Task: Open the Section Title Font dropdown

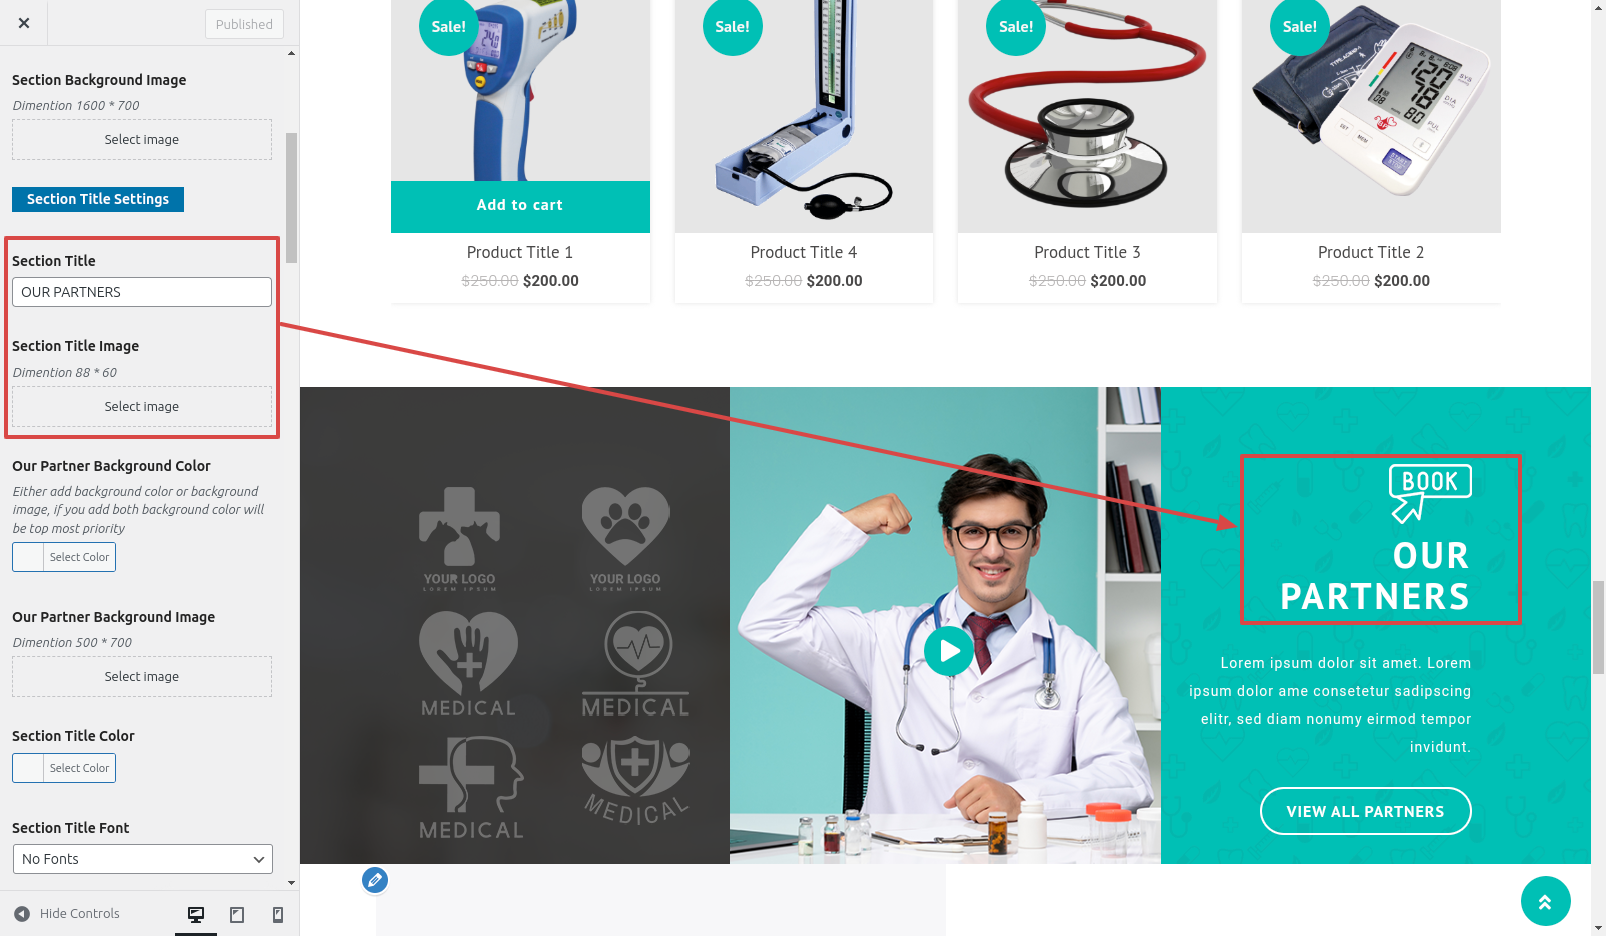Action: tap(142, 859)
